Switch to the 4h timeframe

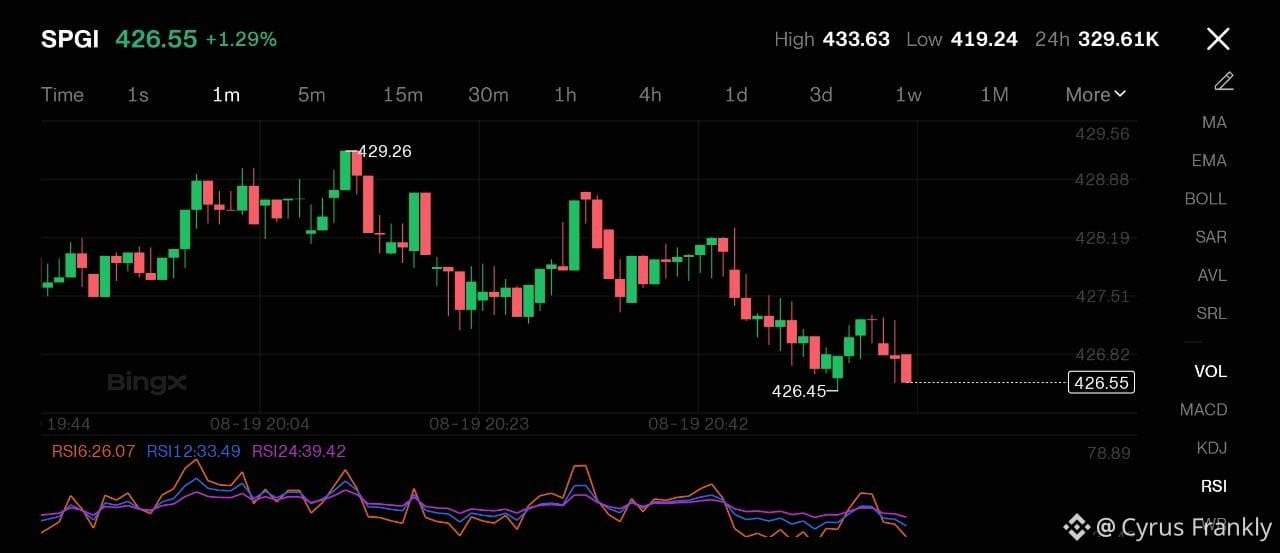tap(650, 94)
